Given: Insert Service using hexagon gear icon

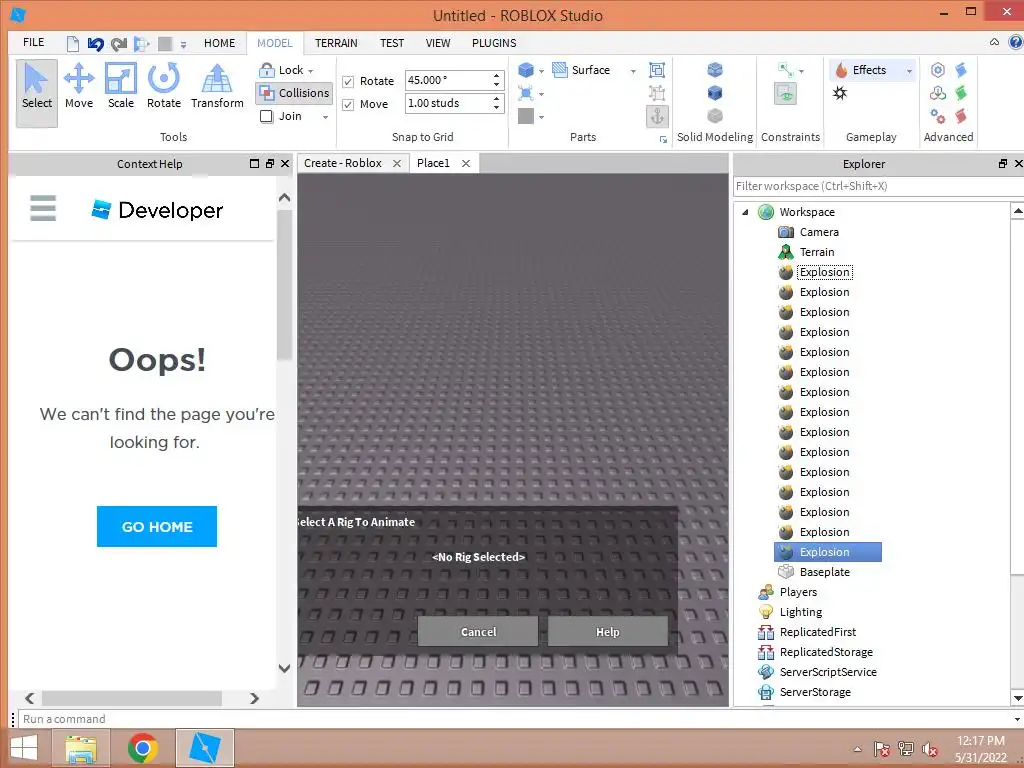Looking at the screenshot, I should tap(938, 70).
